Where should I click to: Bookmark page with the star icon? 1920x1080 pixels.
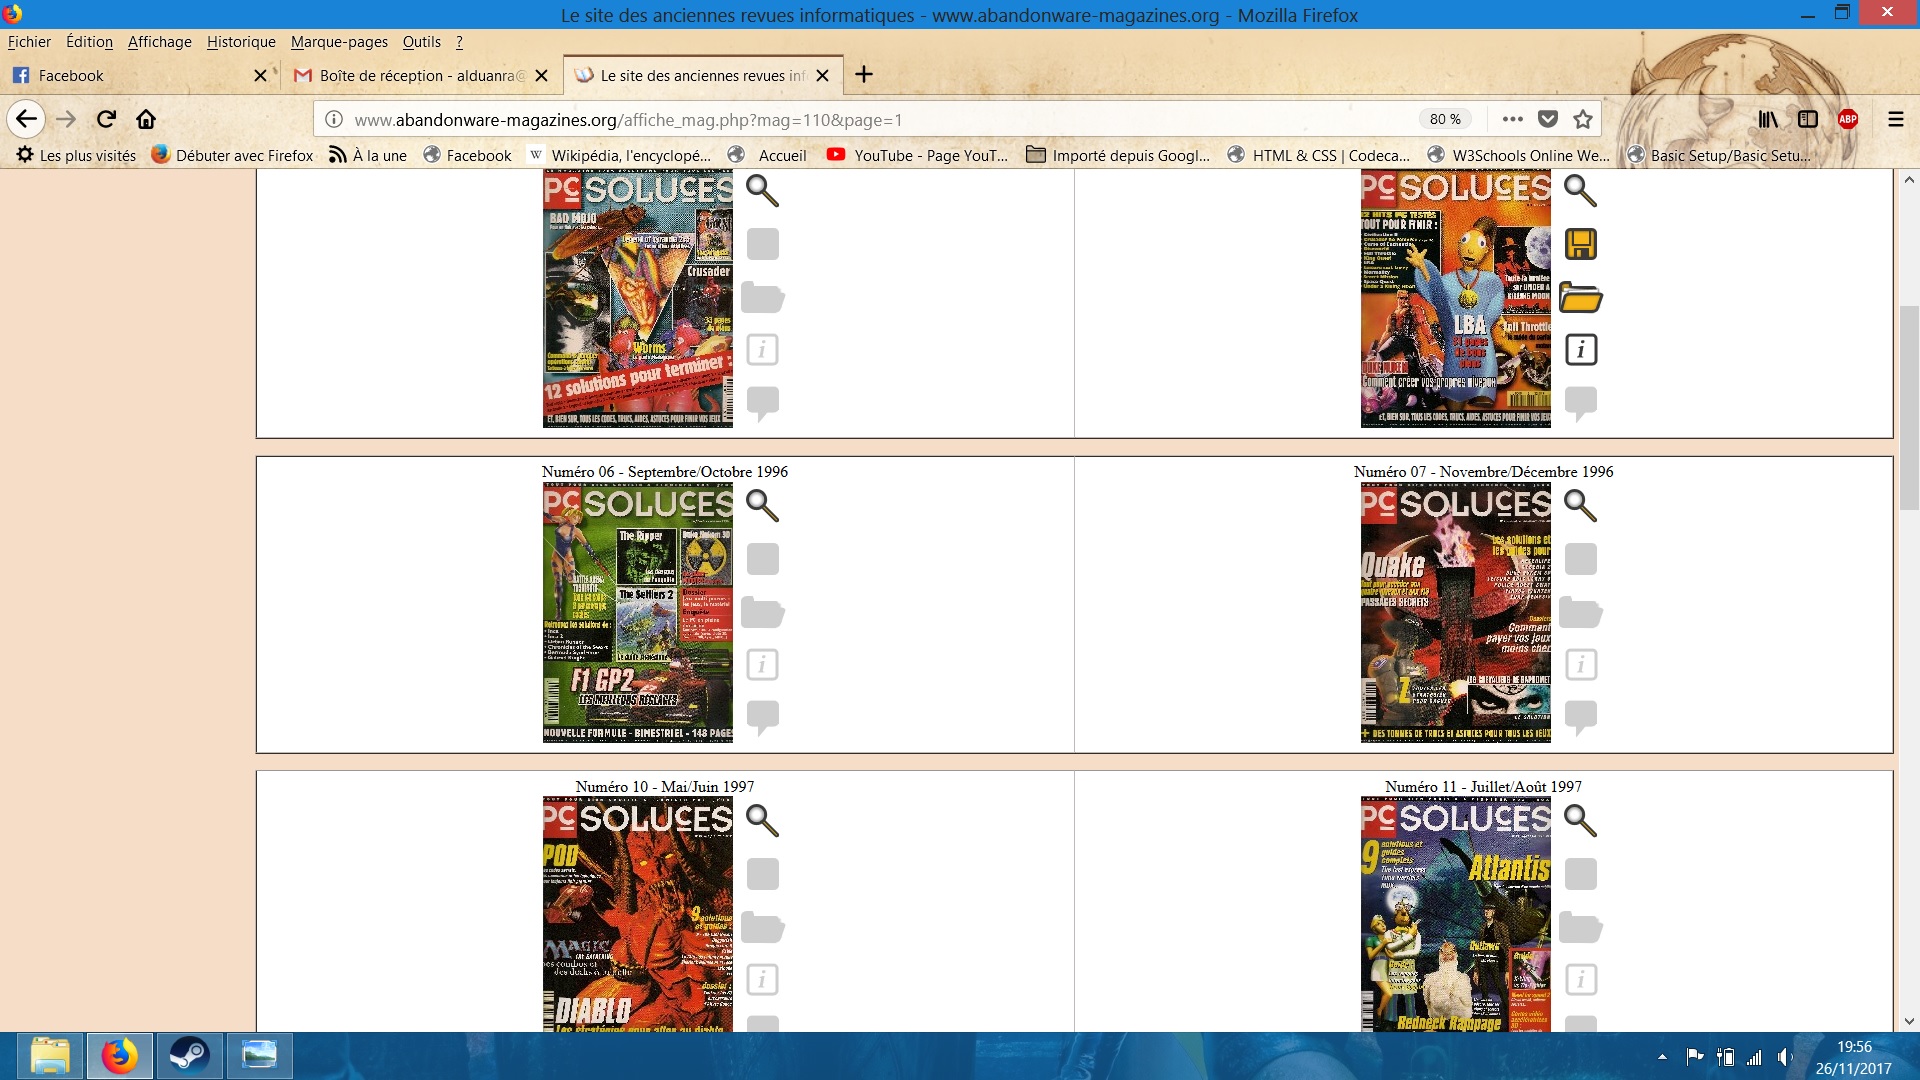(x=1582, y=119)
